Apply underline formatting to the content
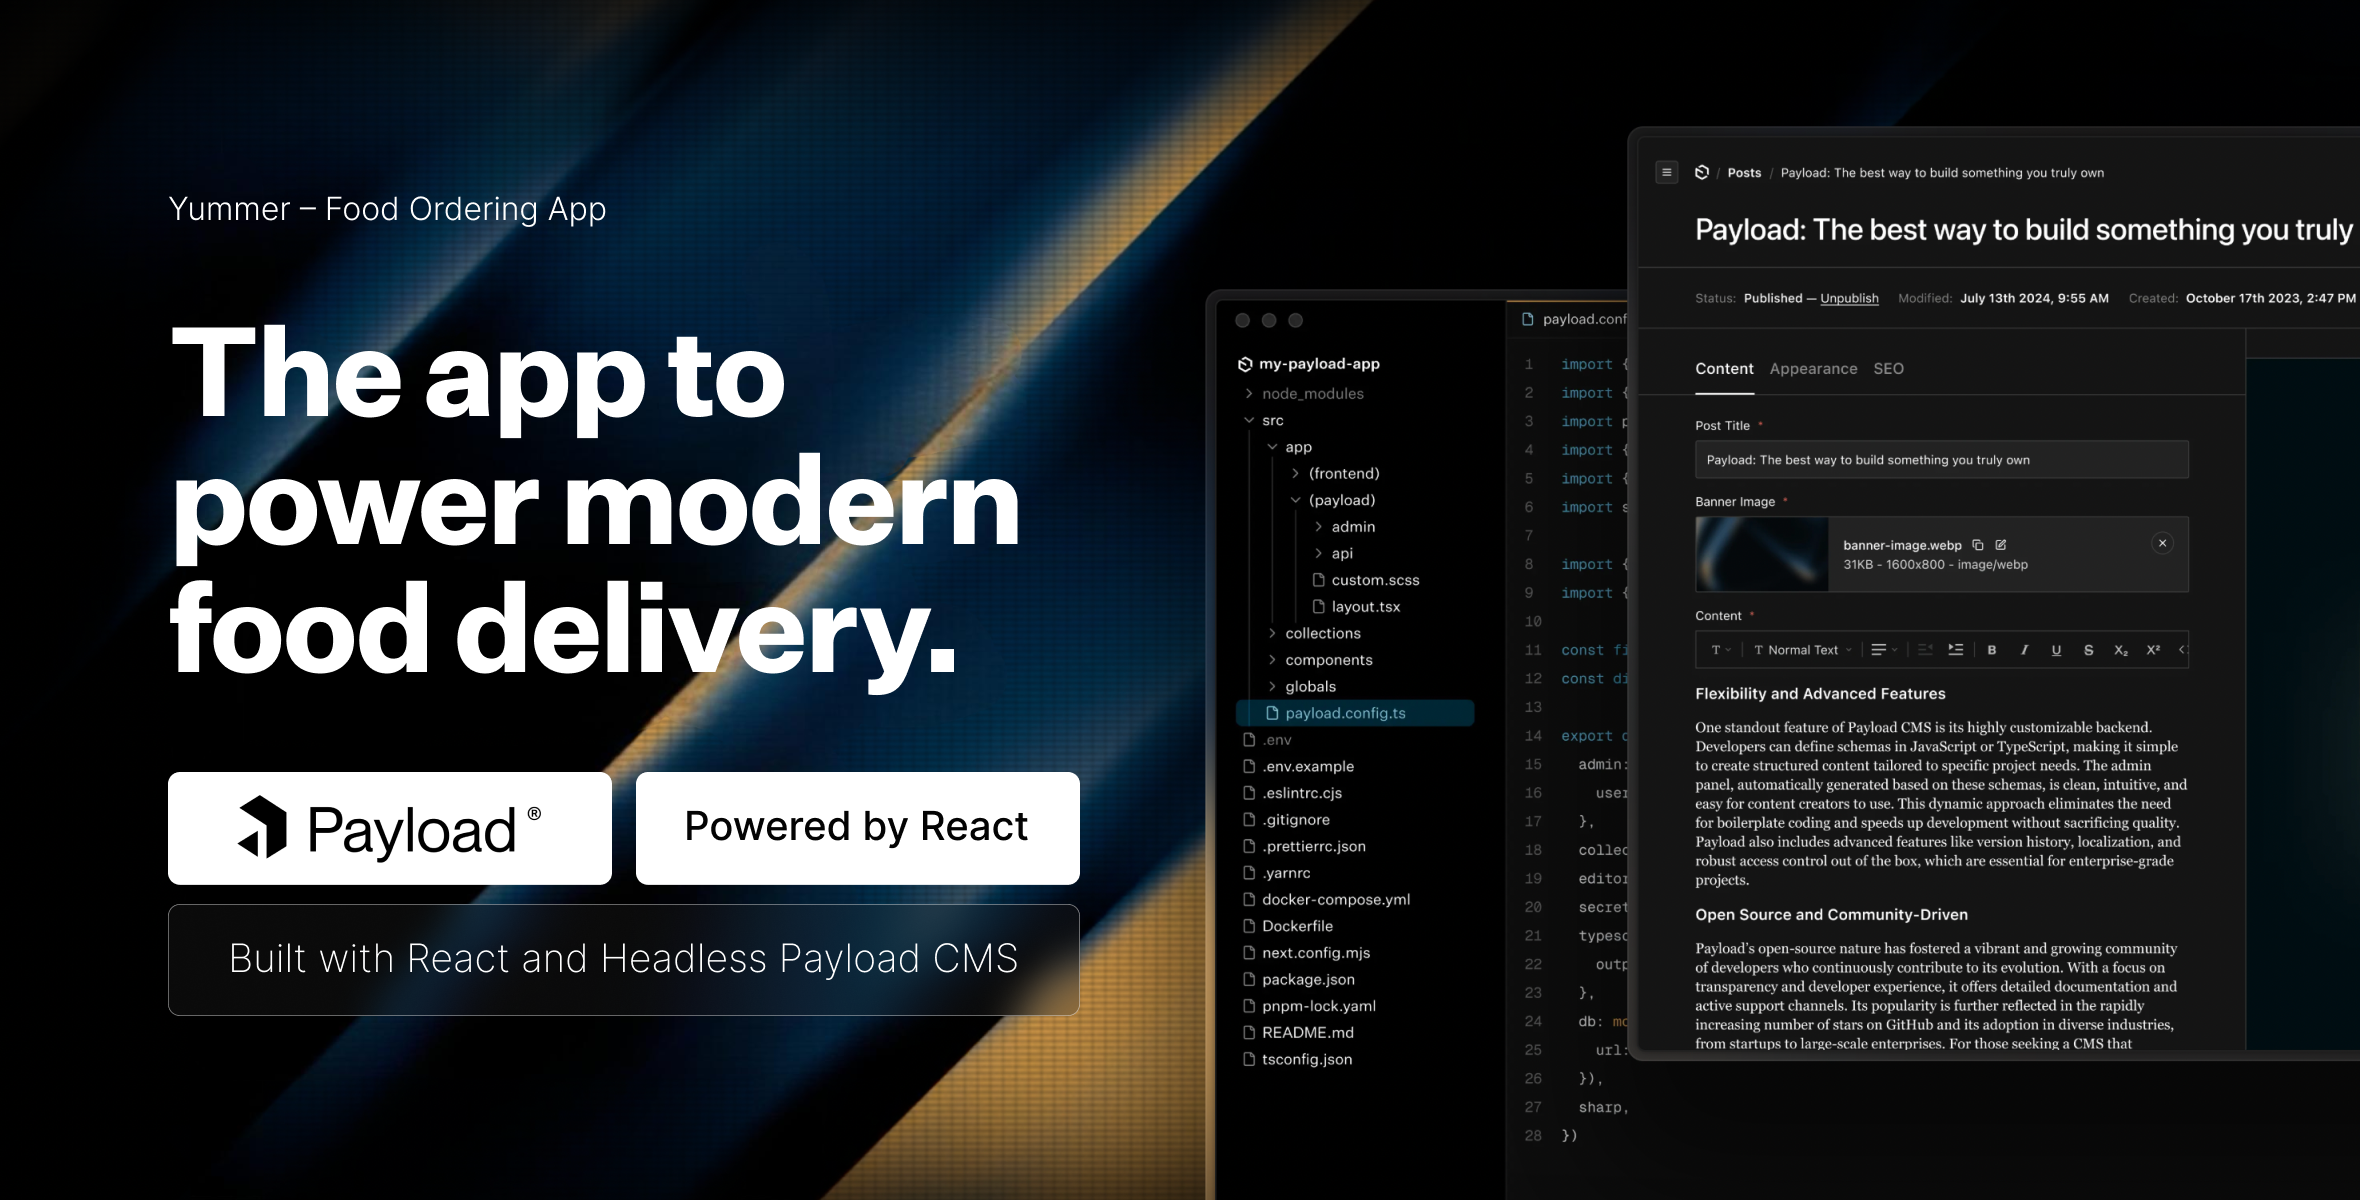Viewport: 2360px width, 1200px height. click(2057, 650)
